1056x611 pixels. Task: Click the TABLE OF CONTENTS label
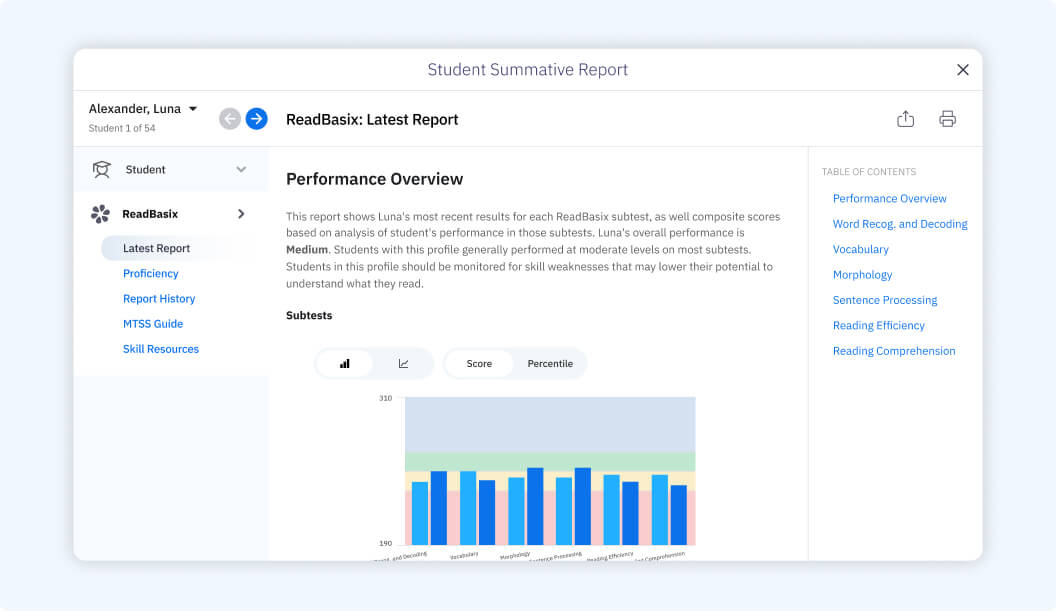[869, 172]
